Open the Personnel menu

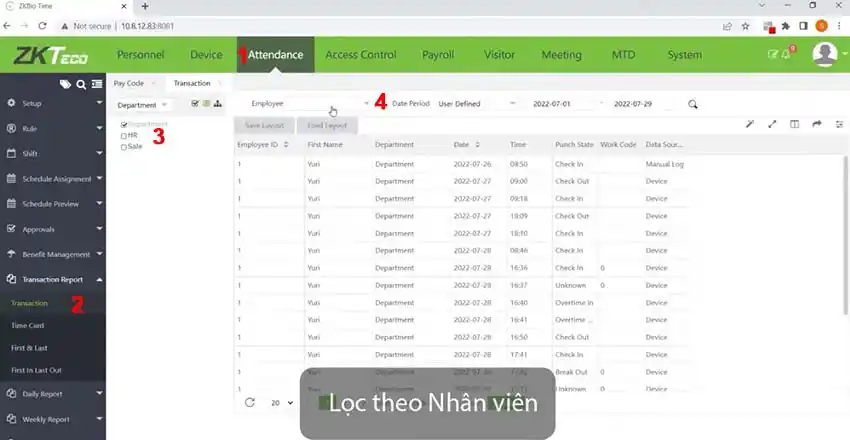[140, 55]
